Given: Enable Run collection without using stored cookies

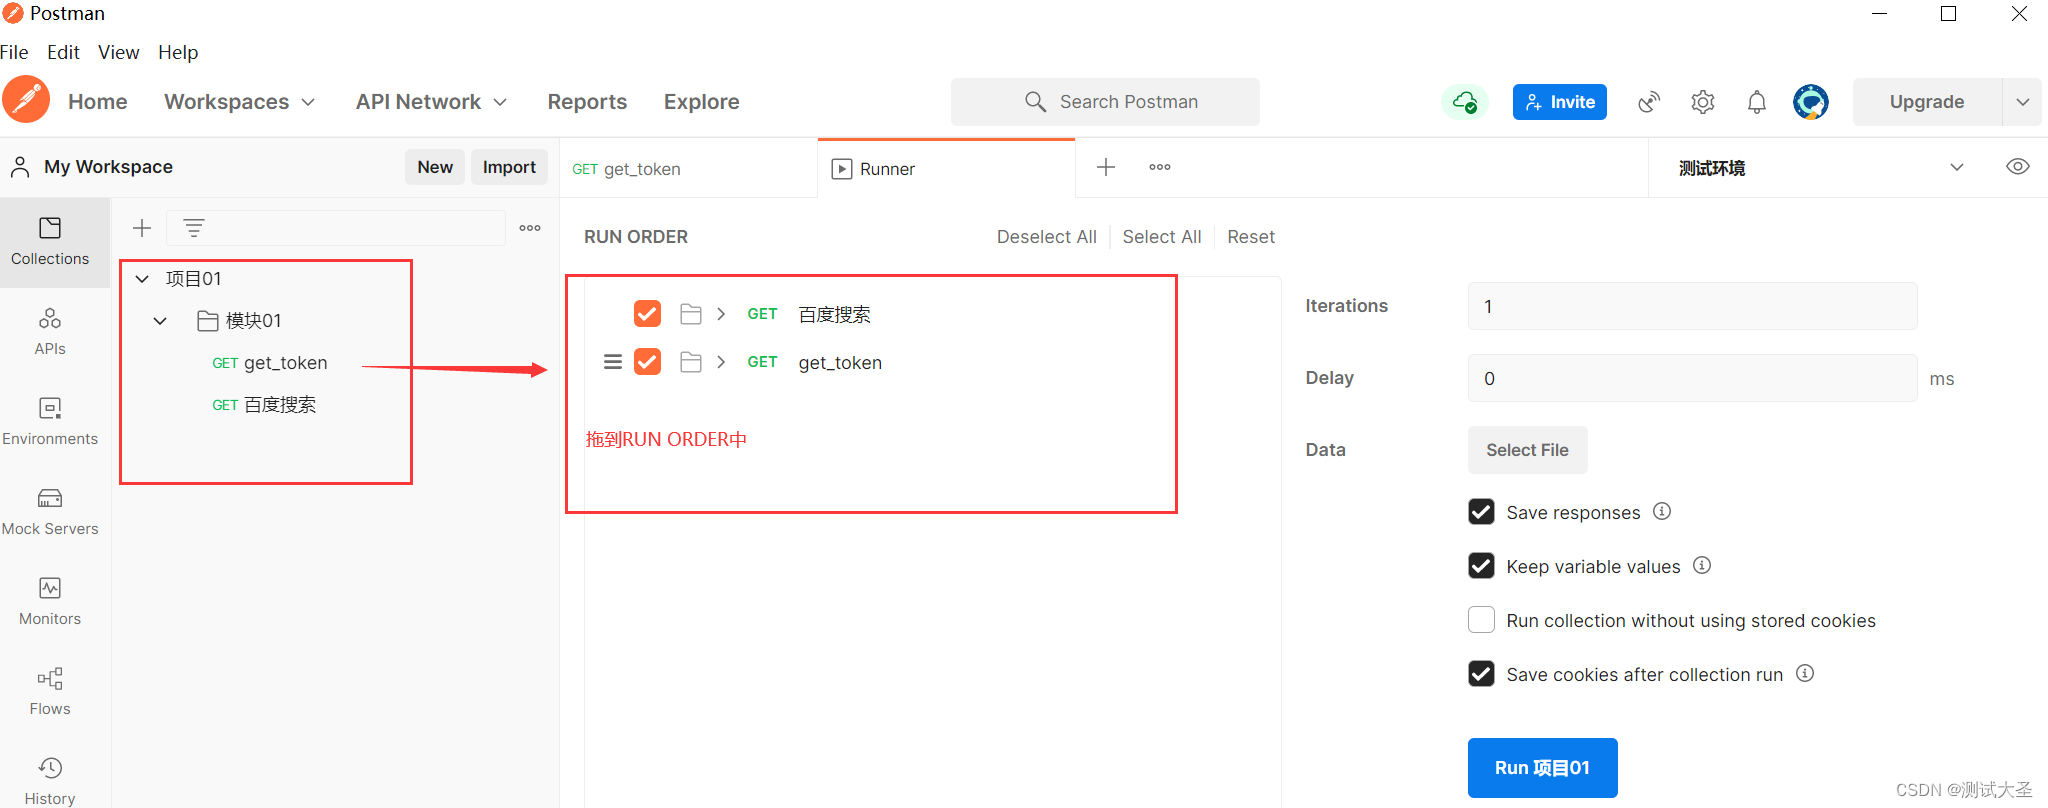Looking at the screenshot, I should pos(1481,620).
